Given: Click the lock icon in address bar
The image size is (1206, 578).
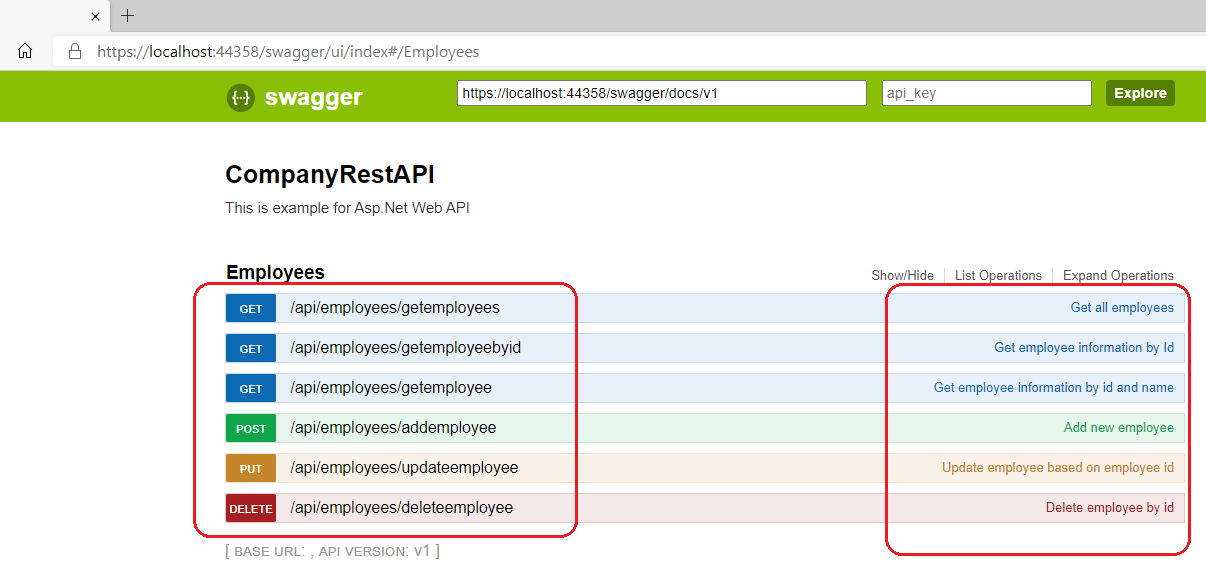Looking at the screenshot, I should click(74, 52).
